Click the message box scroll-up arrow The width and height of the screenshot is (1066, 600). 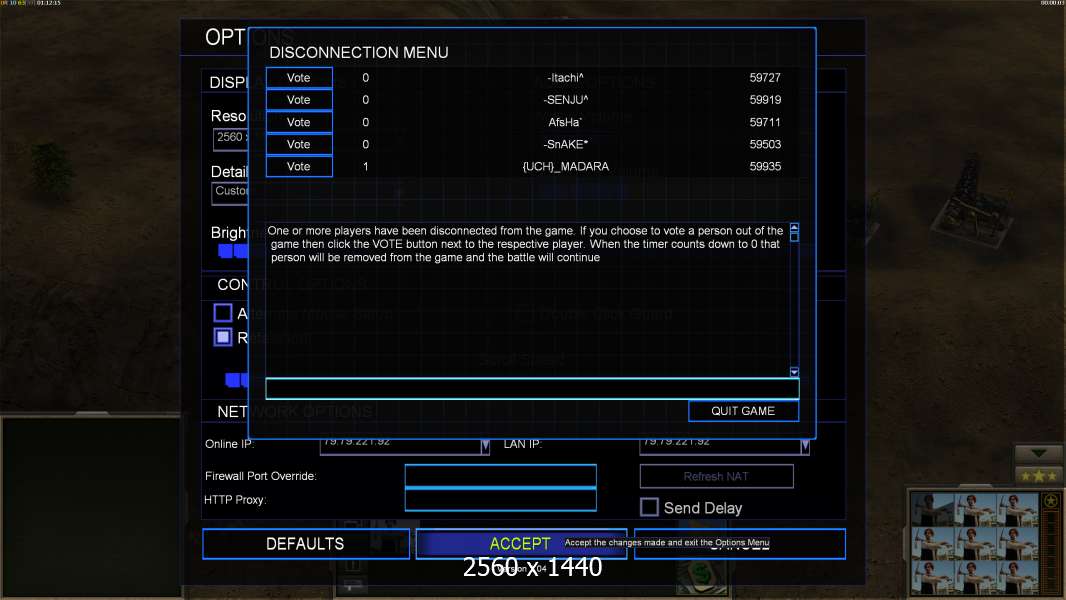(x=794, y=228)
